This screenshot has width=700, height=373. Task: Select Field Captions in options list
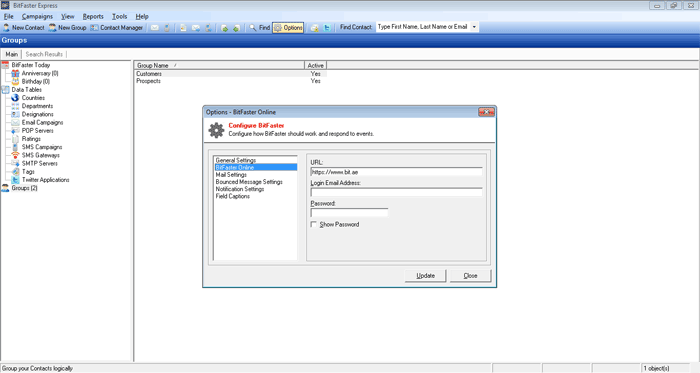point(255,196)
